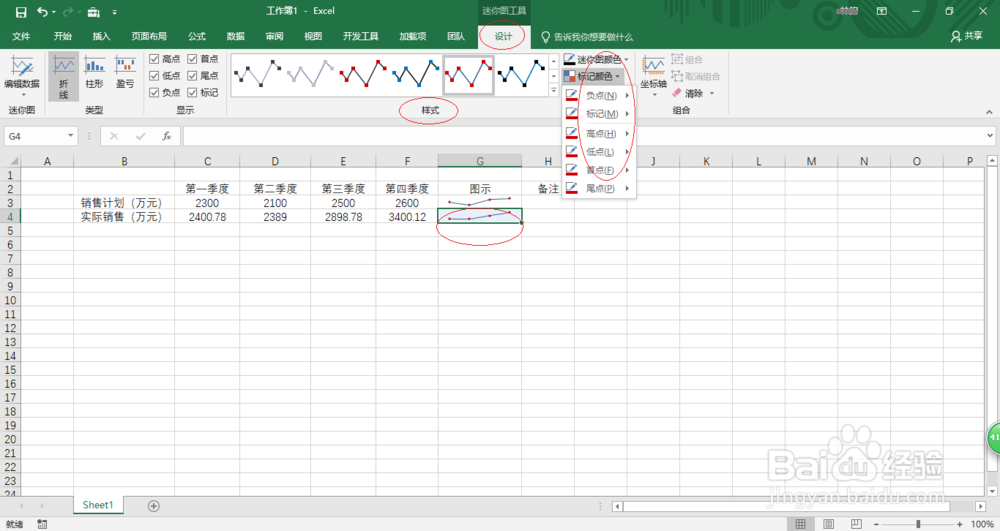Image resolution: width=1000 pixels, height=531 pixels.
Task: Open the Clear dropdown arrow
Action: coord(712,93)
